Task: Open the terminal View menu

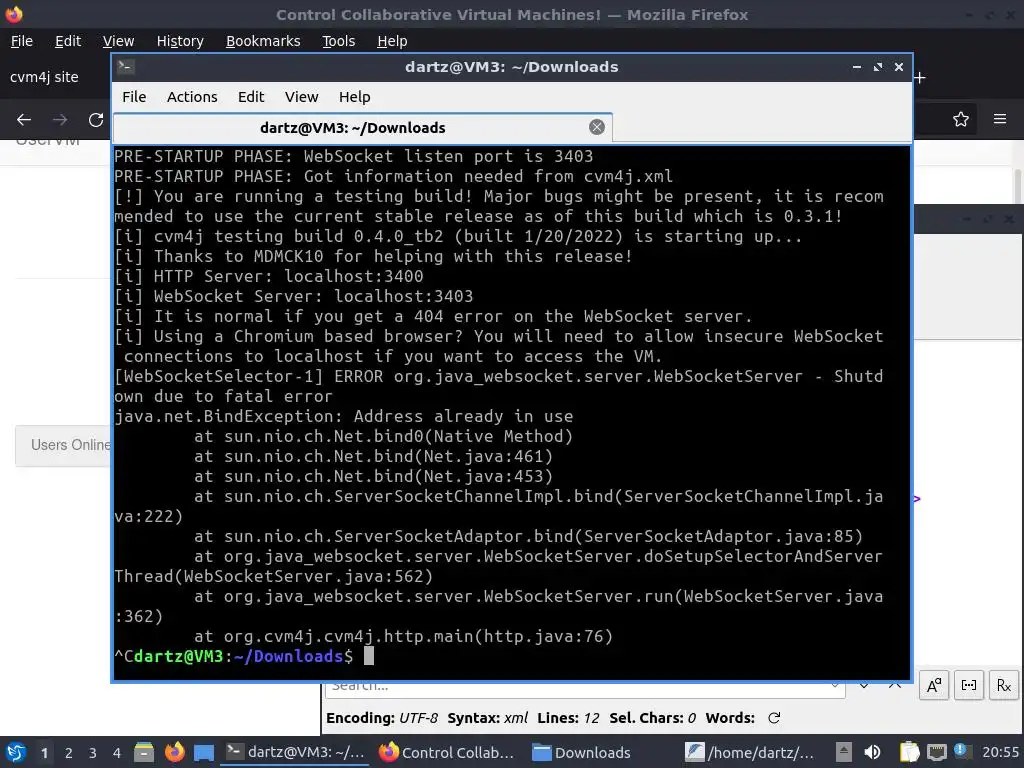Action: (301, 97)
